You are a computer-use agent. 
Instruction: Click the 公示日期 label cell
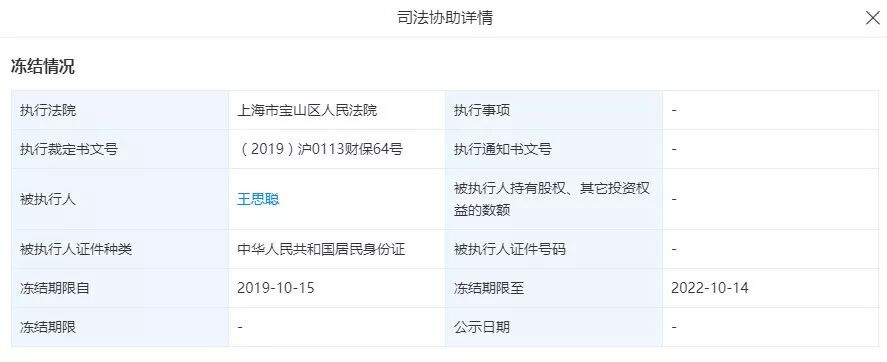click(554, 327)
